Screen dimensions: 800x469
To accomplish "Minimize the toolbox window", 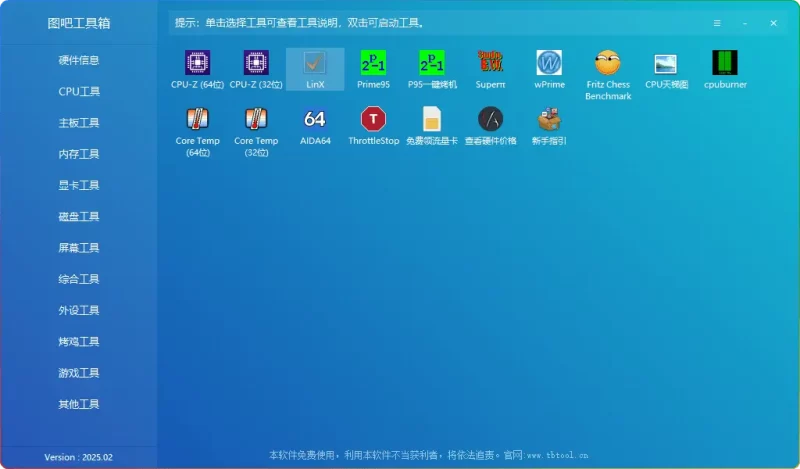I will 745,23.
